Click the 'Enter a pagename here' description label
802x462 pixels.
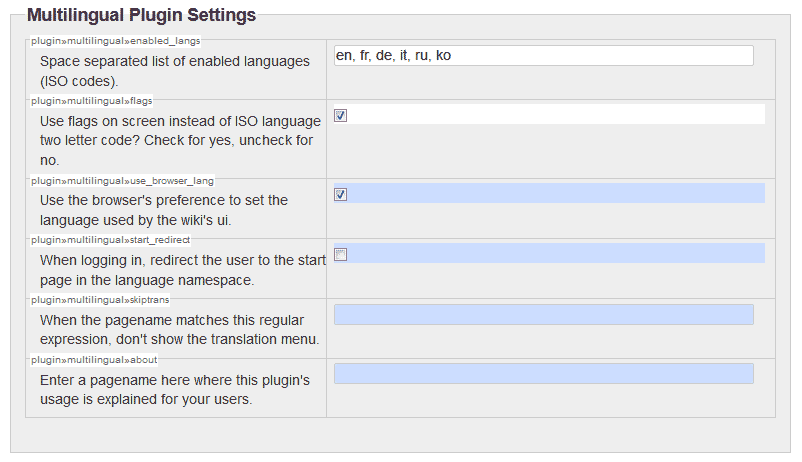175,389
